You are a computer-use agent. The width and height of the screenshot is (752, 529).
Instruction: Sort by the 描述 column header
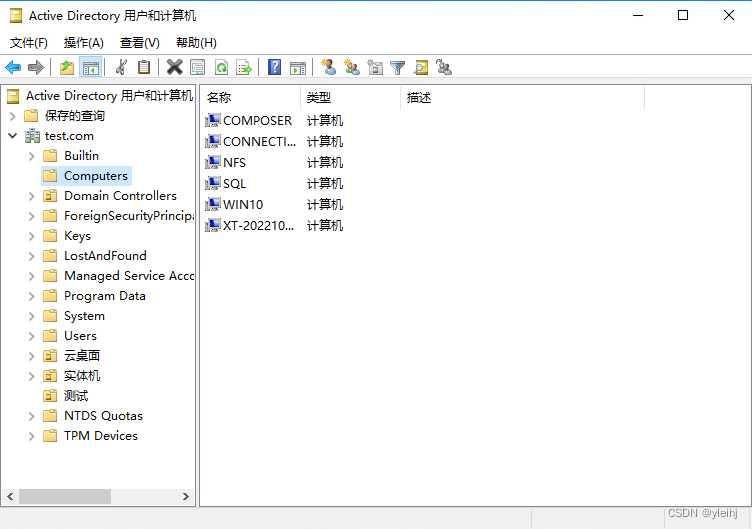[x=522, y=98]
